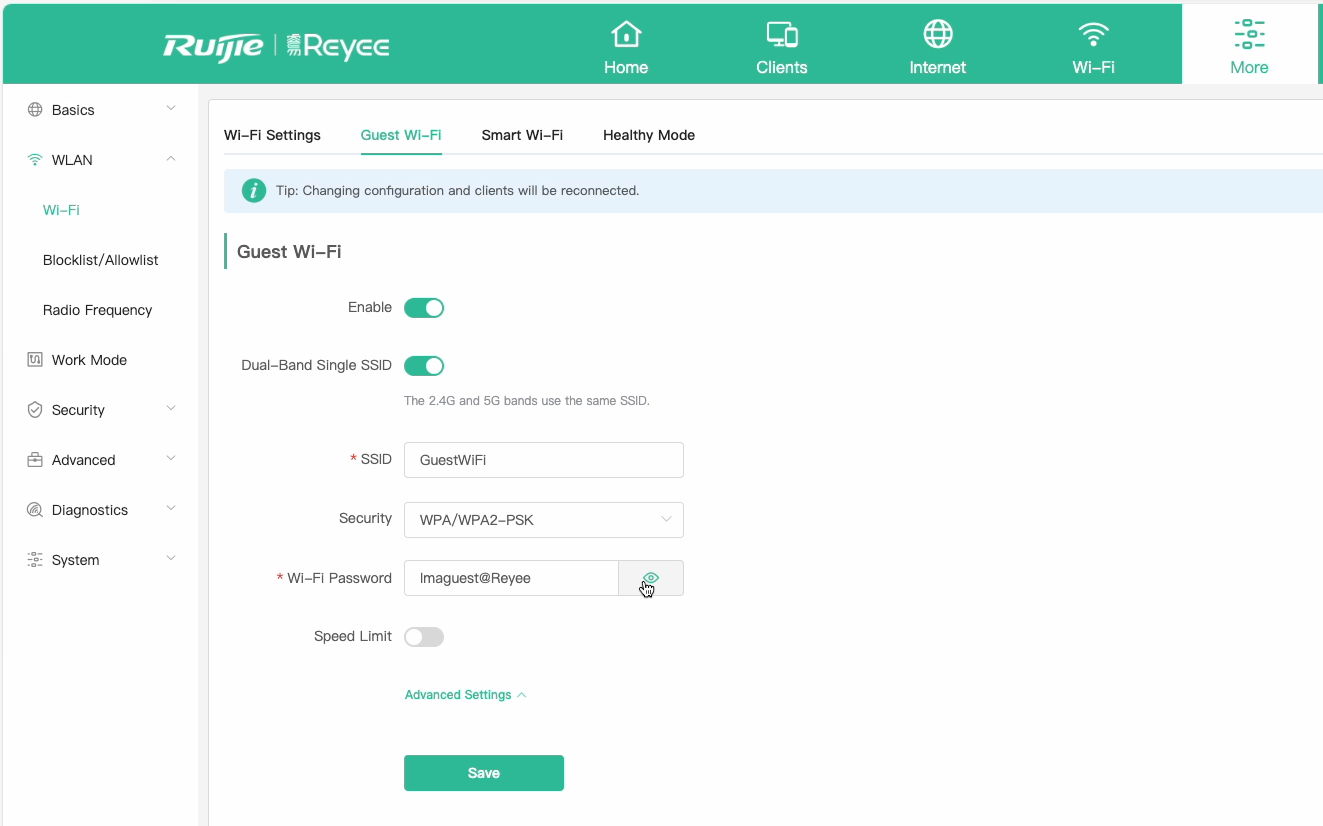
Task: Click the Security shield icon in sidebar
Action: (x=35, y=410)
